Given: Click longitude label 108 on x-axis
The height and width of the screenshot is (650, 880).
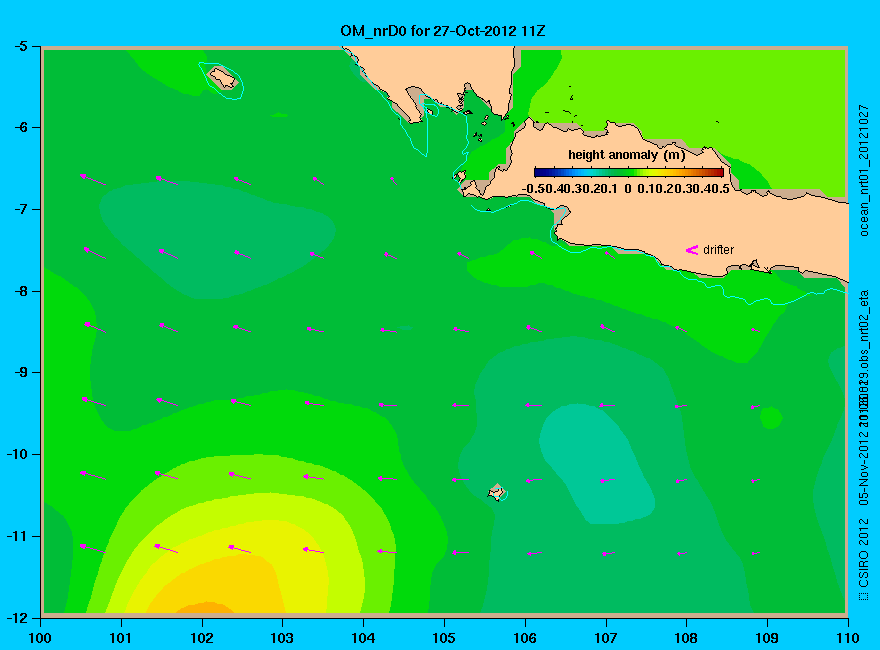Looking at the screenshot, I should click(686, 638).
